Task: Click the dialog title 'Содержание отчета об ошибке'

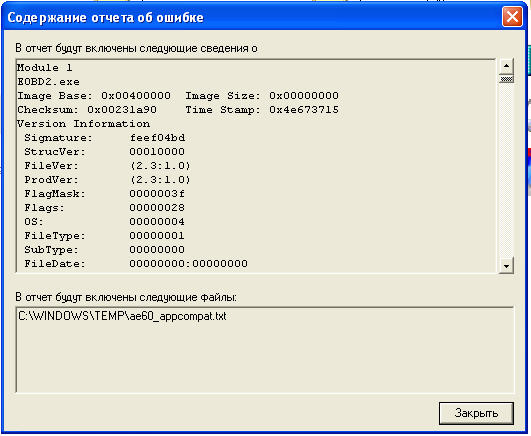Action: coord(105,17)
